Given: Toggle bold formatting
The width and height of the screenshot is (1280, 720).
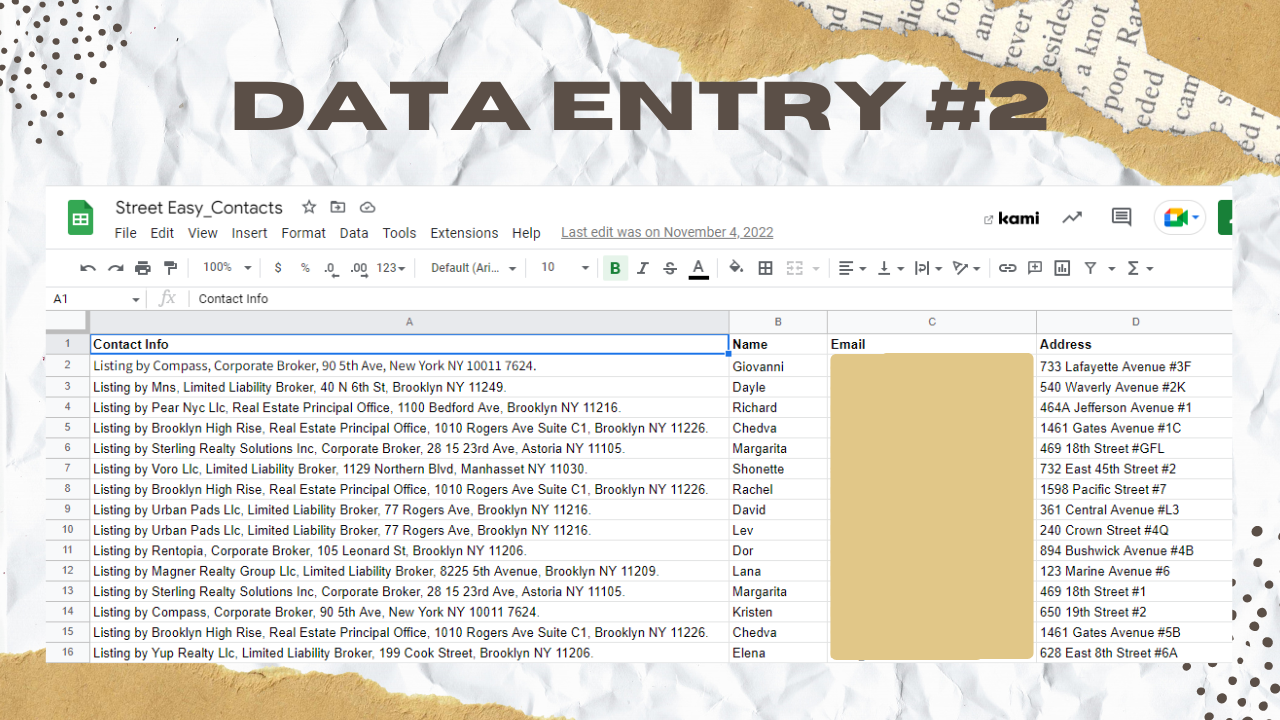Looking at the screenshot, I should pyautogui.click(x=615, y=268).
